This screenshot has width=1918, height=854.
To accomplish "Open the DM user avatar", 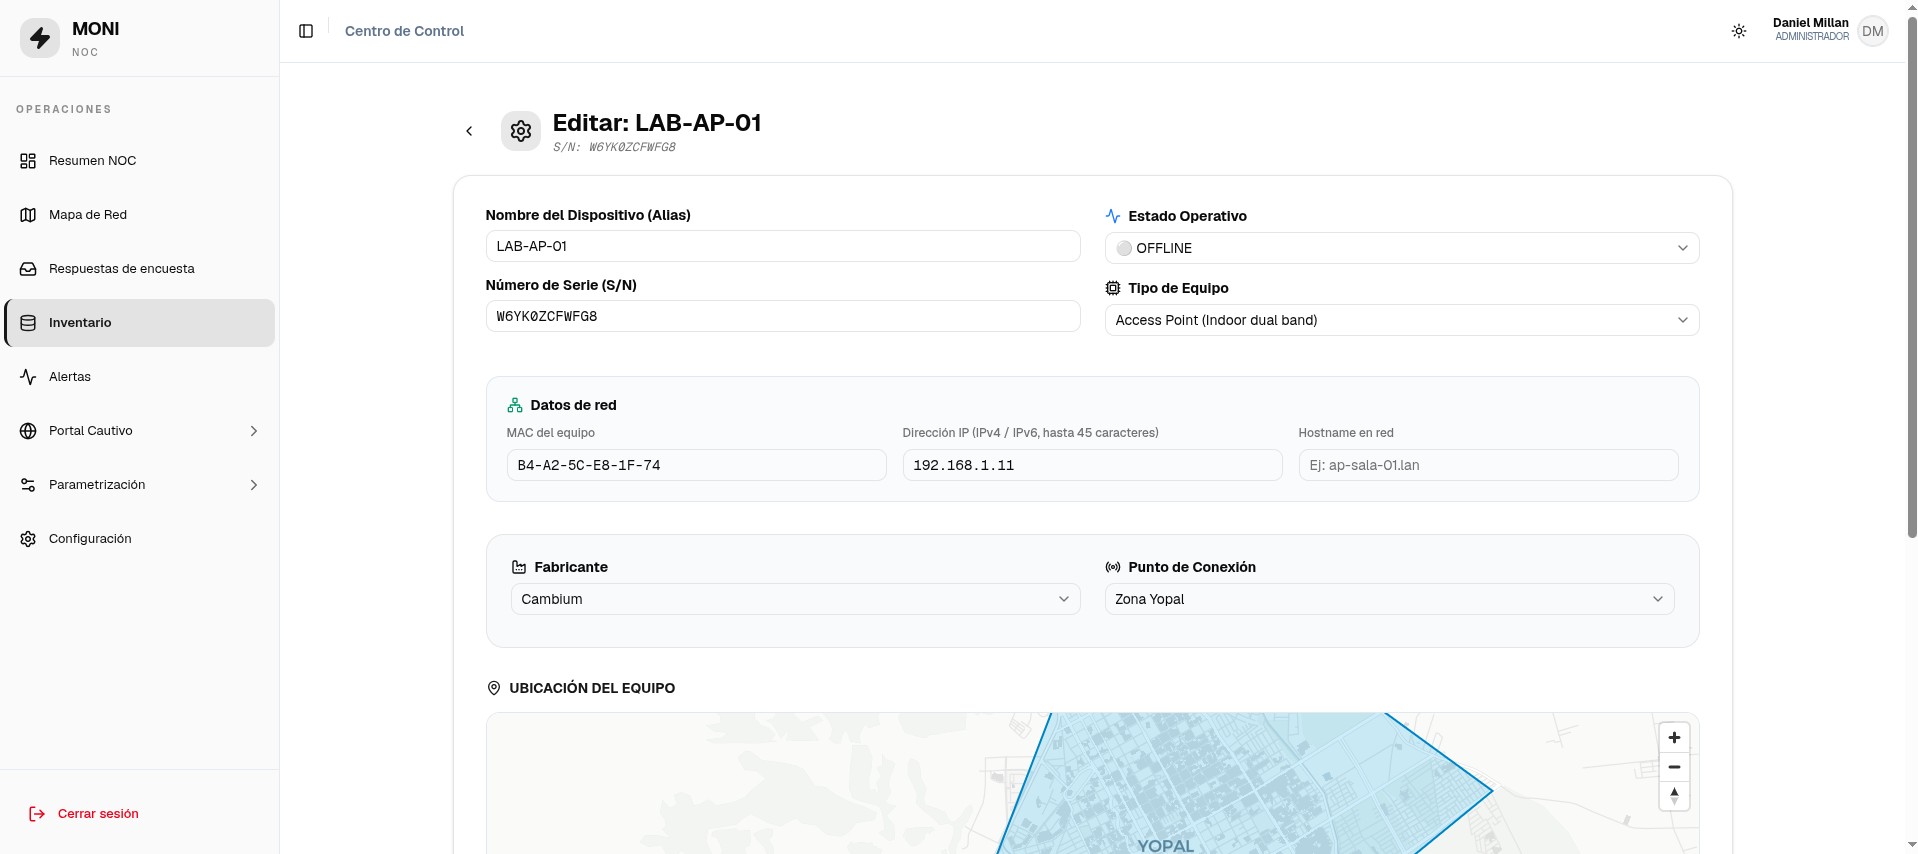I will 1873,31.
